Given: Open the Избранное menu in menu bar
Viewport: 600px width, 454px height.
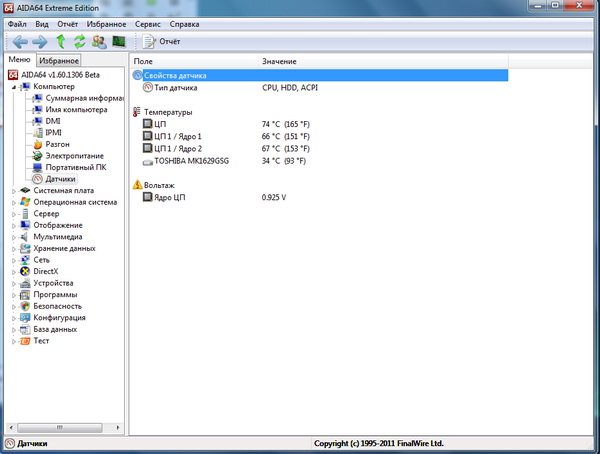Looking at the screenshot, I should (x=106, y=24).
